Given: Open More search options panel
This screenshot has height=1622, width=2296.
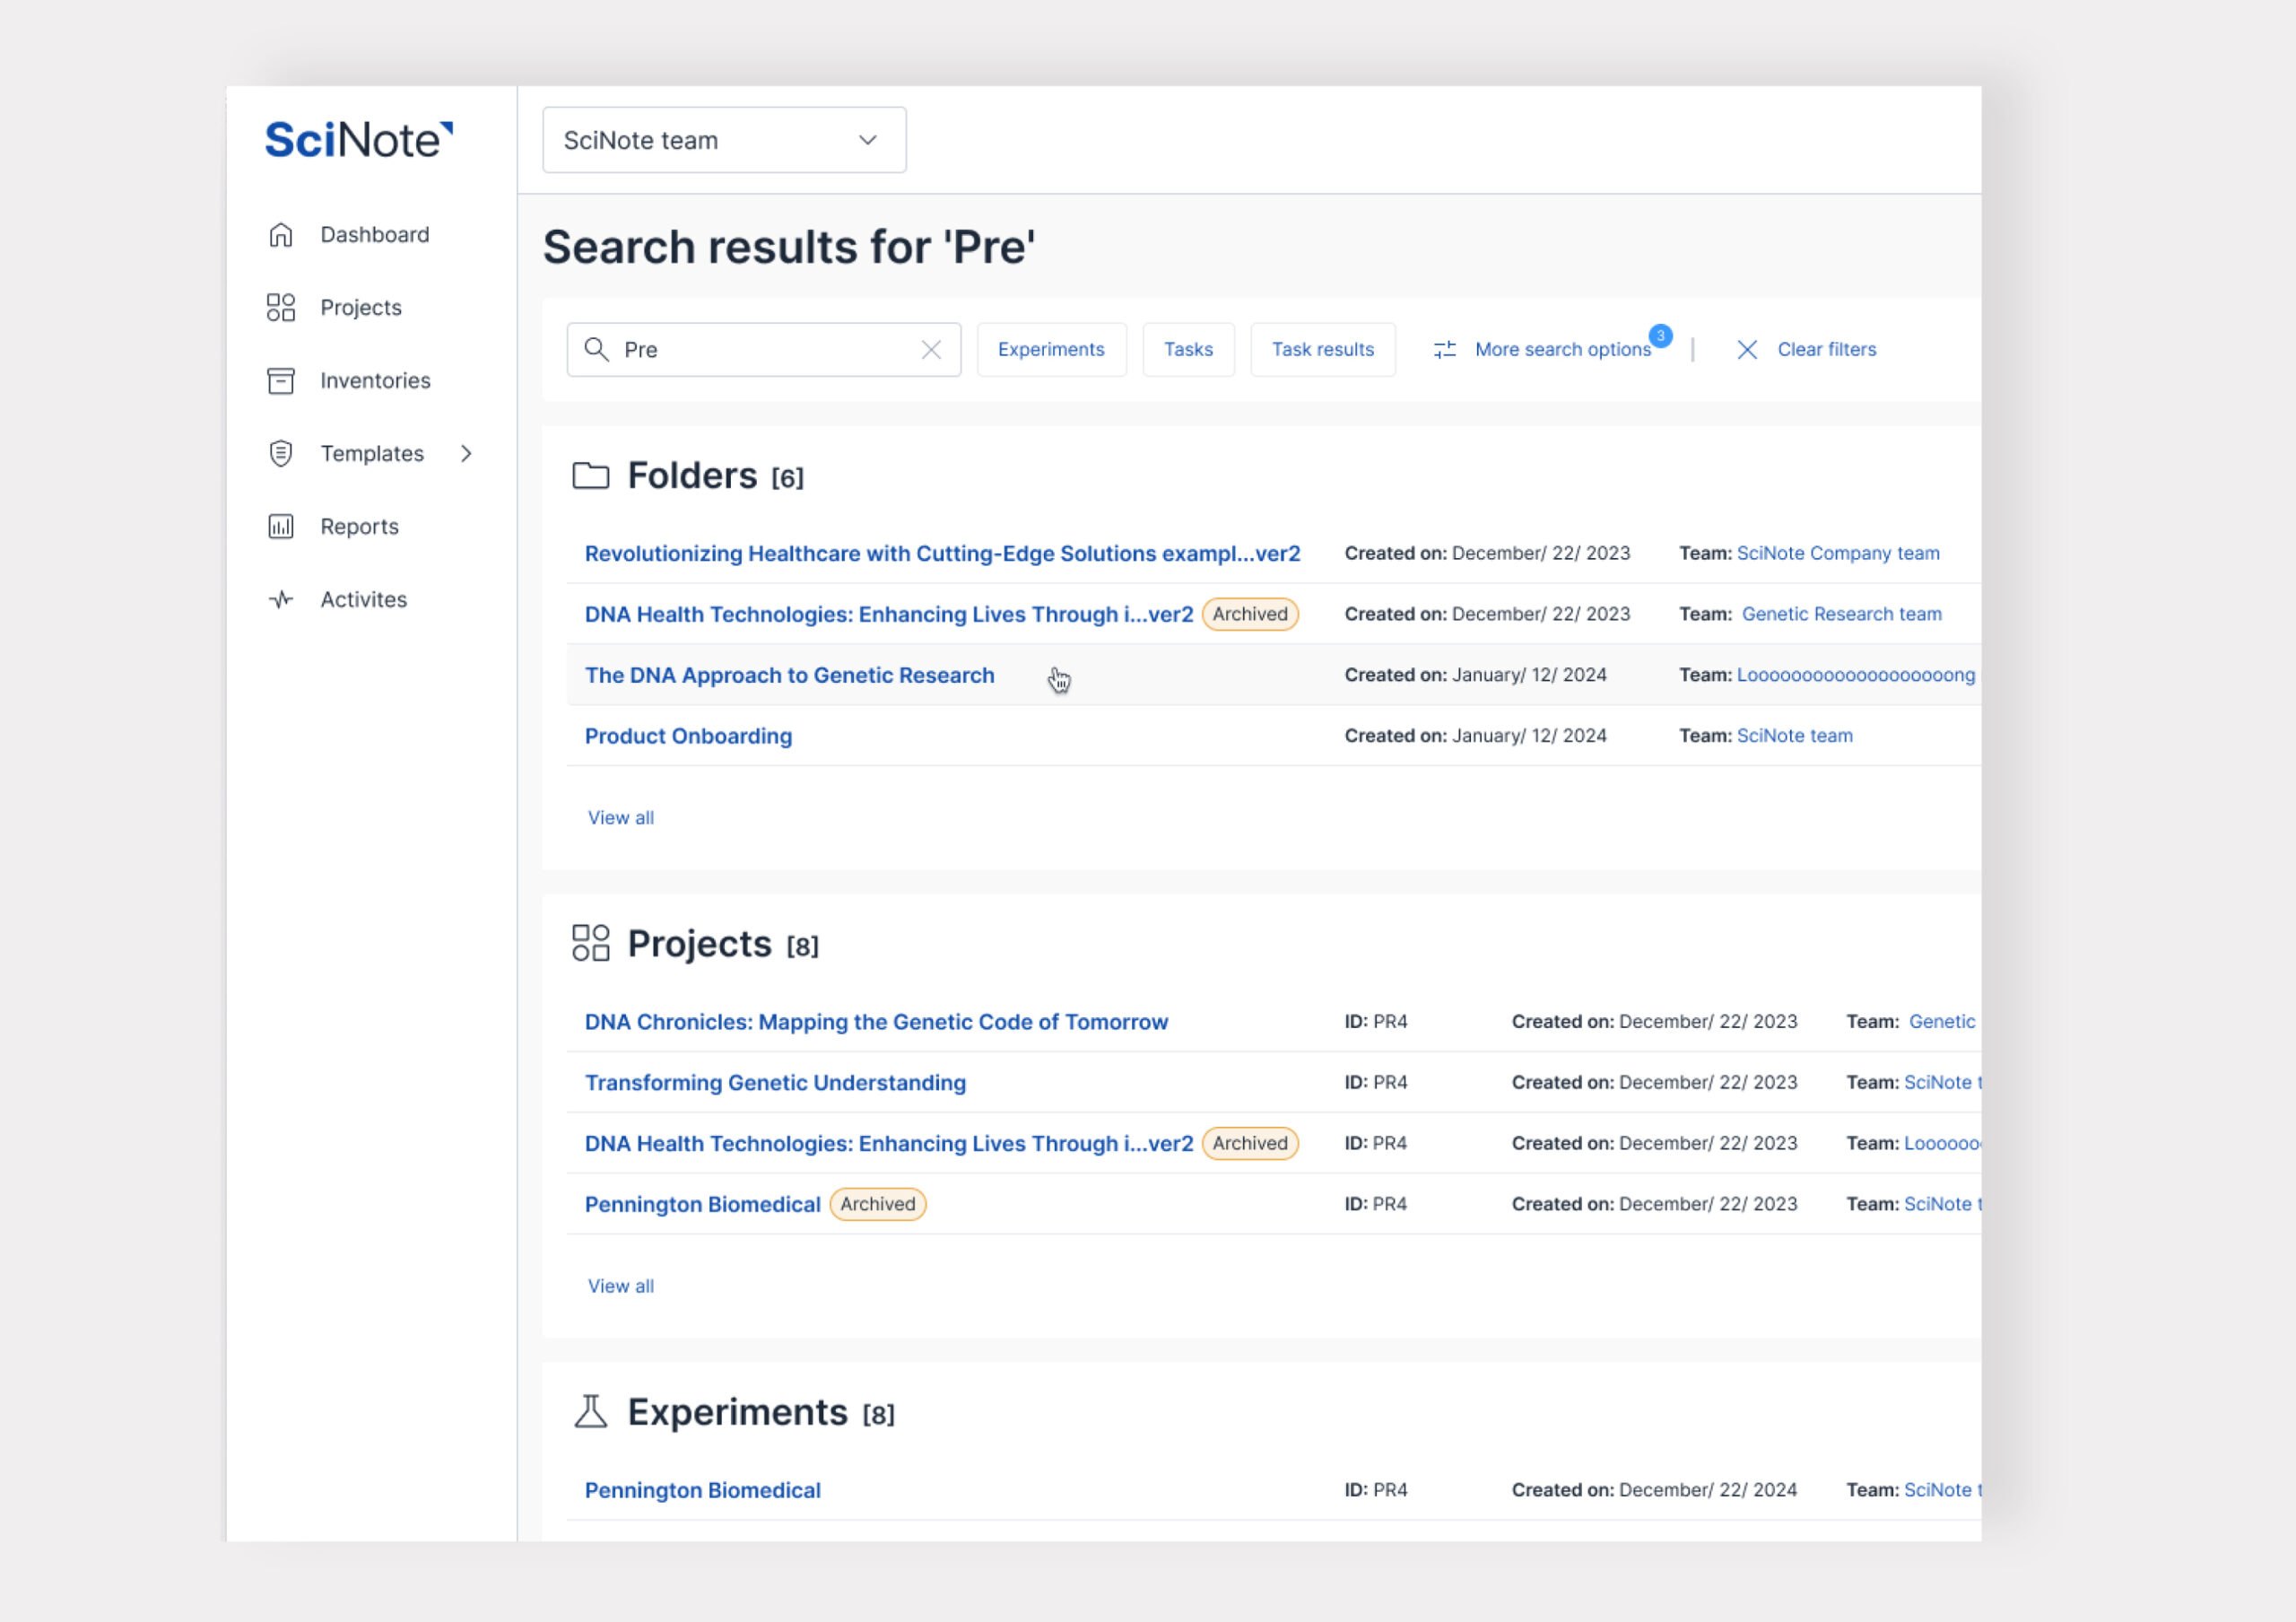Looking at the screenshot, I should point(1562,349).
